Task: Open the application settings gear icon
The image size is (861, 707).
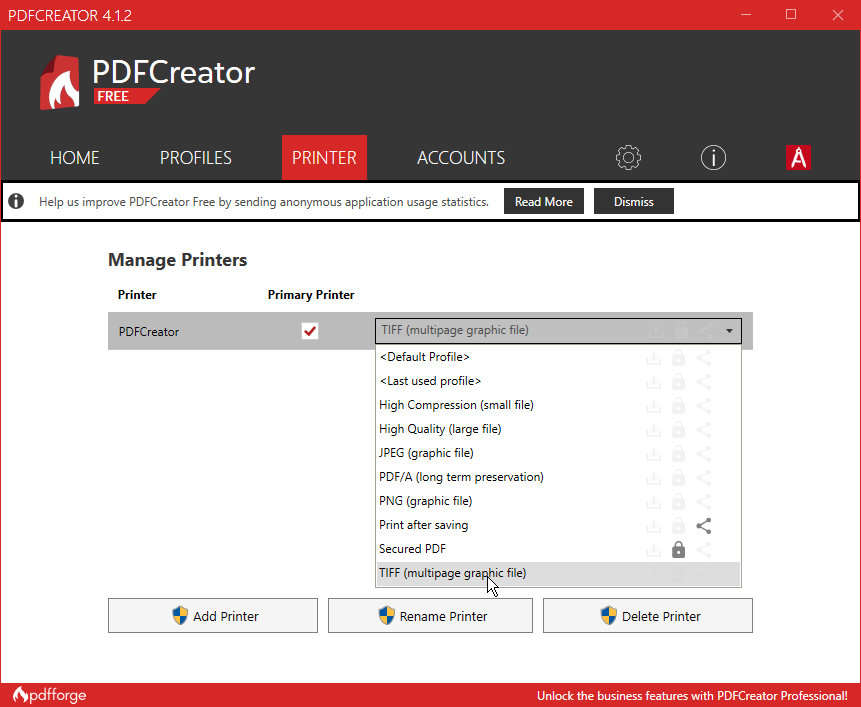Action: pyautogui.click(x=628, y=157)
